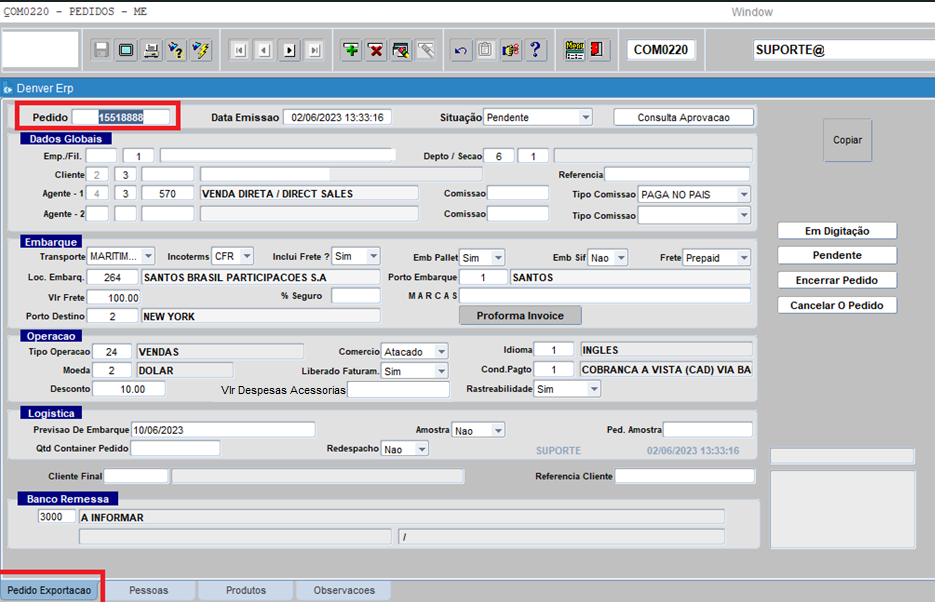Click the Denver Erp title bar icon
Image resolution: width=935 pixels, height=602 pixels.
(8, 89)
